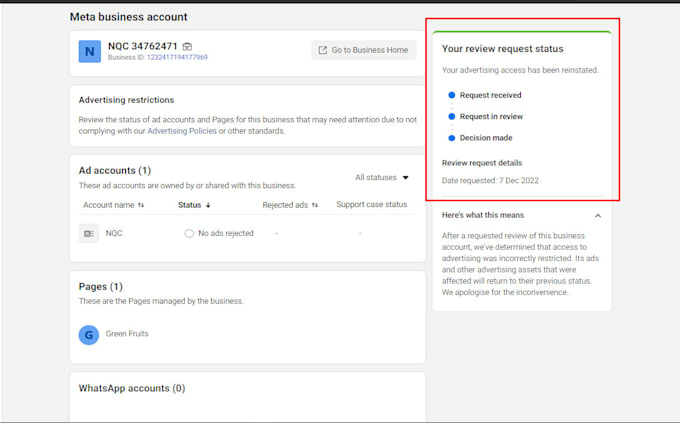Collapse the Here's what this means section
This screenshot has height=423, width=680.
598,216
